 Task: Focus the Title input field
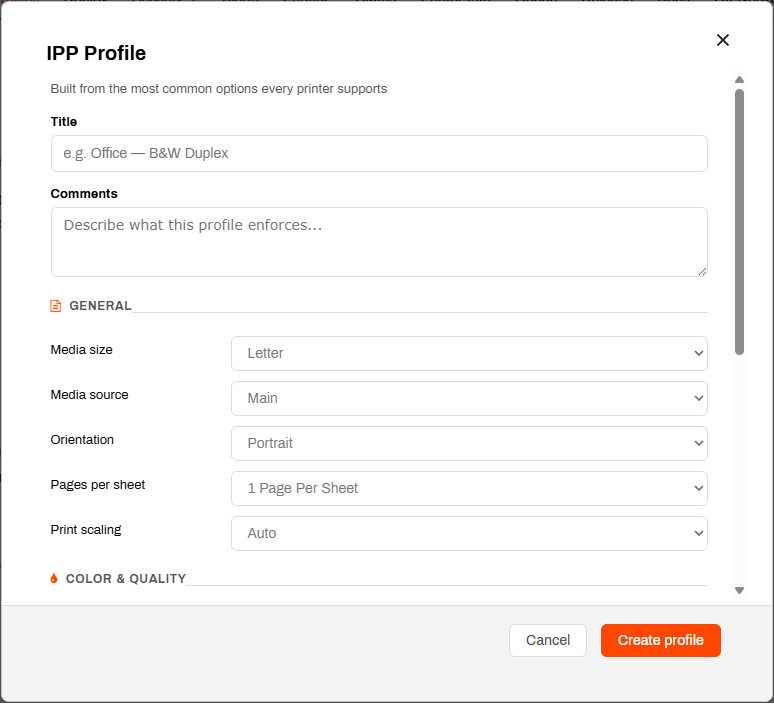point(379,154)
